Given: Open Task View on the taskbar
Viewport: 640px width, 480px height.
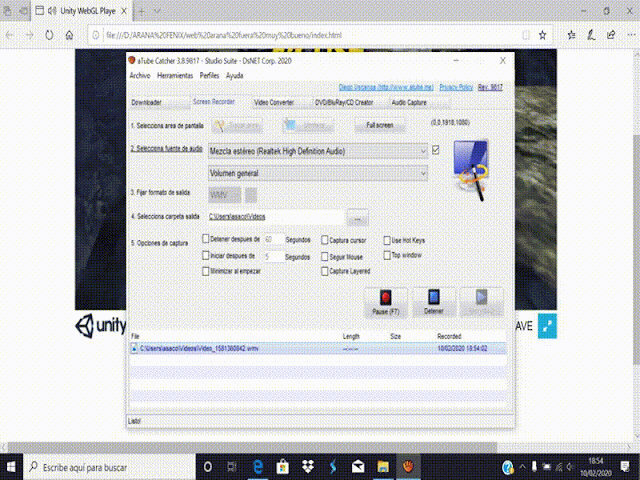Looking at the screenshot, I should (232, 467).
